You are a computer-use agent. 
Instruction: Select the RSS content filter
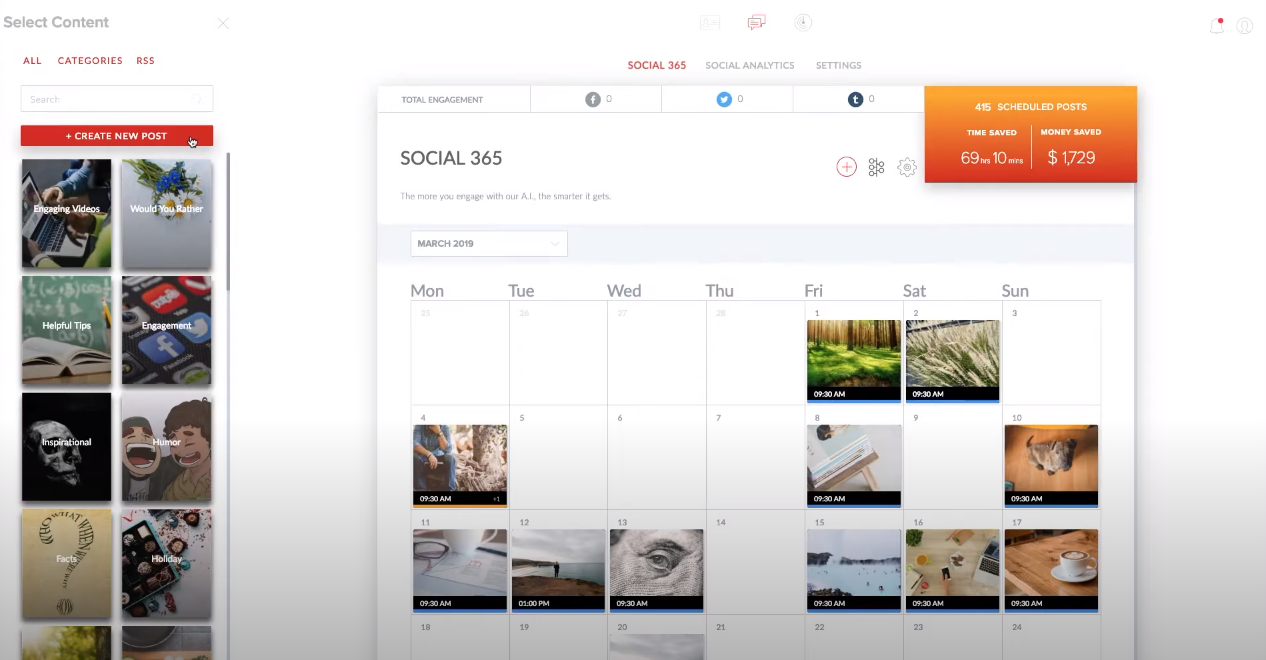146,61
